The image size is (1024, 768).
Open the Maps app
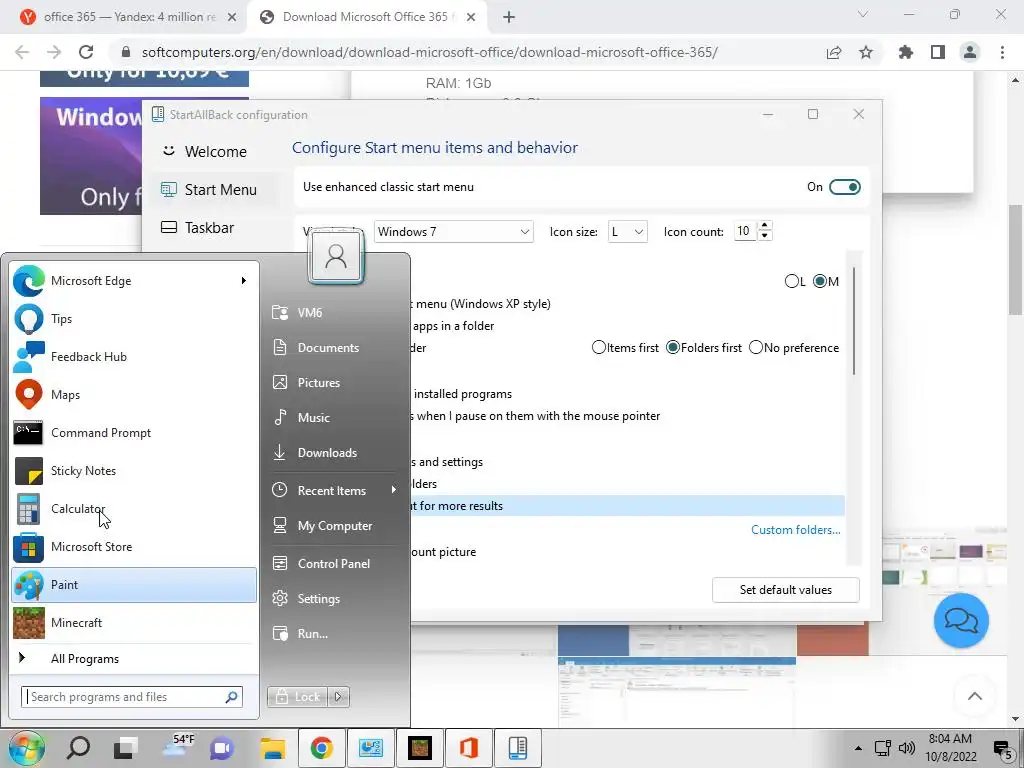point(134,394)
